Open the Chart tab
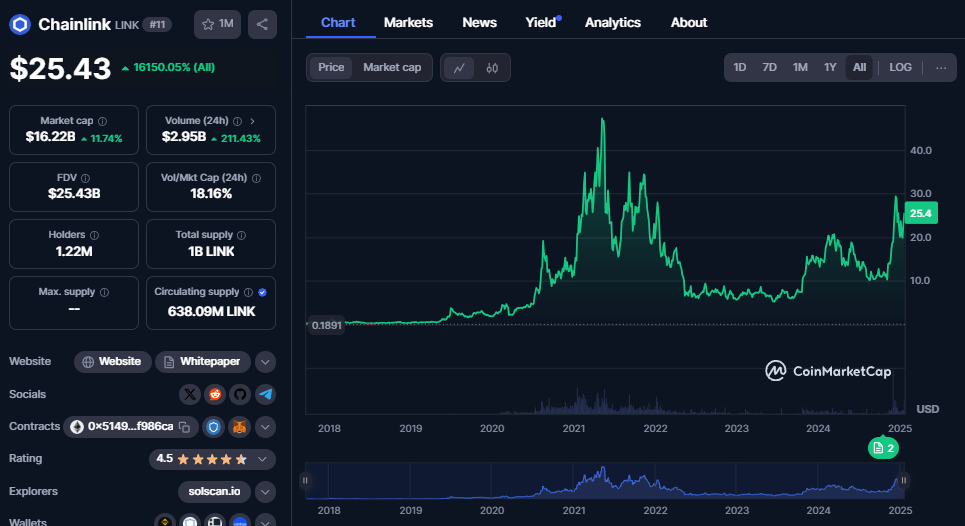Viewport: 965px width, 526px height. point(338,23)
